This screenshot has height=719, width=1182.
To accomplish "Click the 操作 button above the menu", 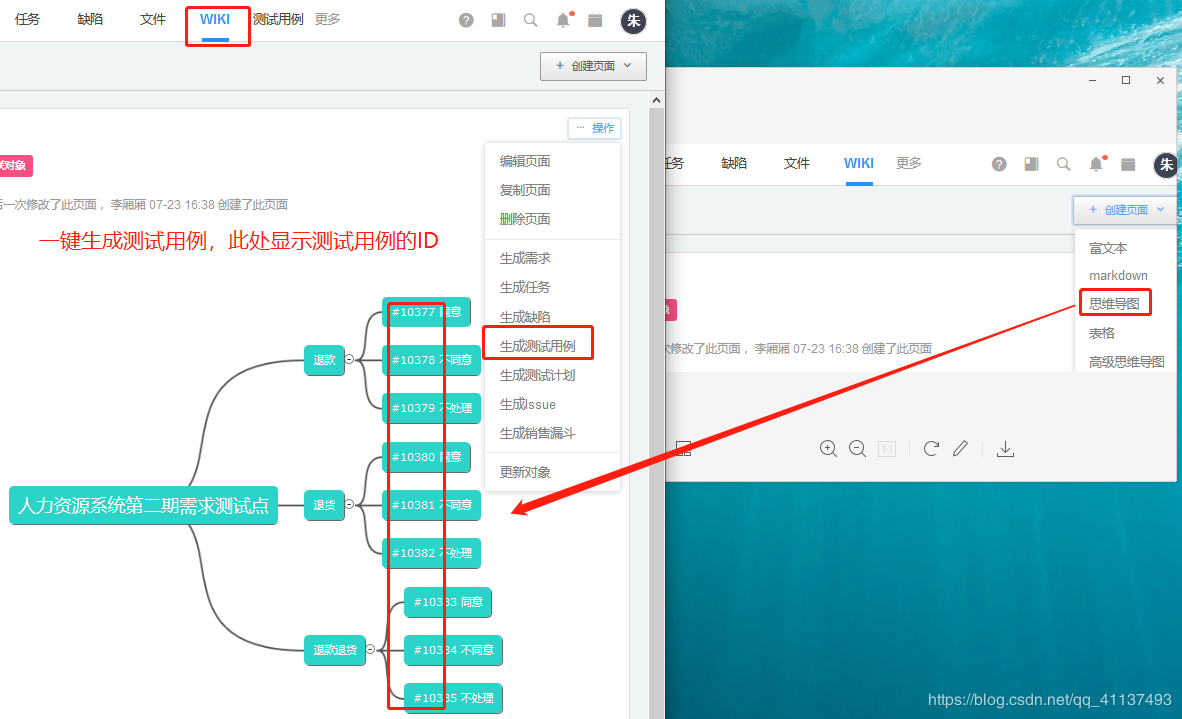I will coord(594,128).
